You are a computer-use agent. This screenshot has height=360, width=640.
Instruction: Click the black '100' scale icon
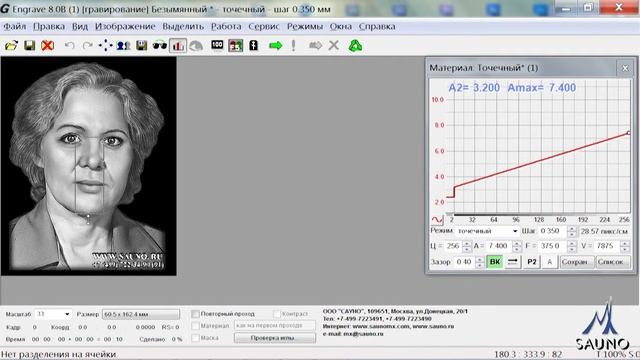click(217, 45)
